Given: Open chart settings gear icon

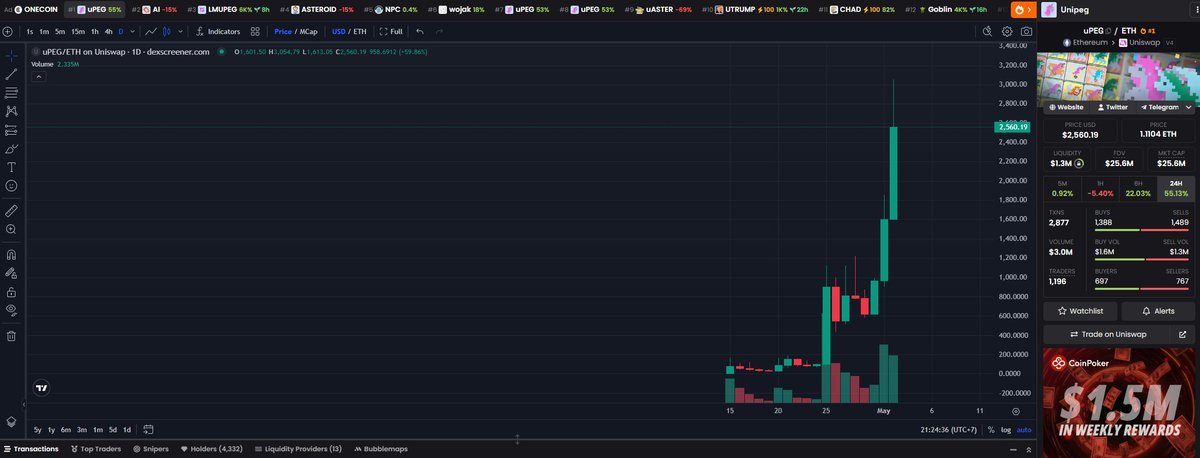Looking at the screenshot, I should coord(1007,31).
